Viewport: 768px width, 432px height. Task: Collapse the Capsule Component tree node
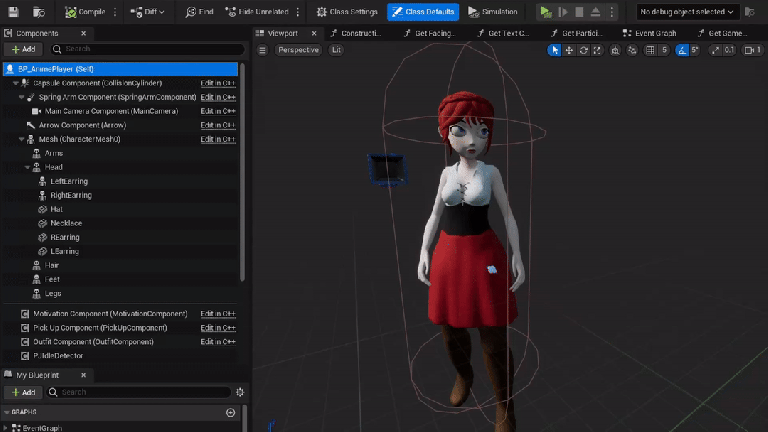(15, 83)
